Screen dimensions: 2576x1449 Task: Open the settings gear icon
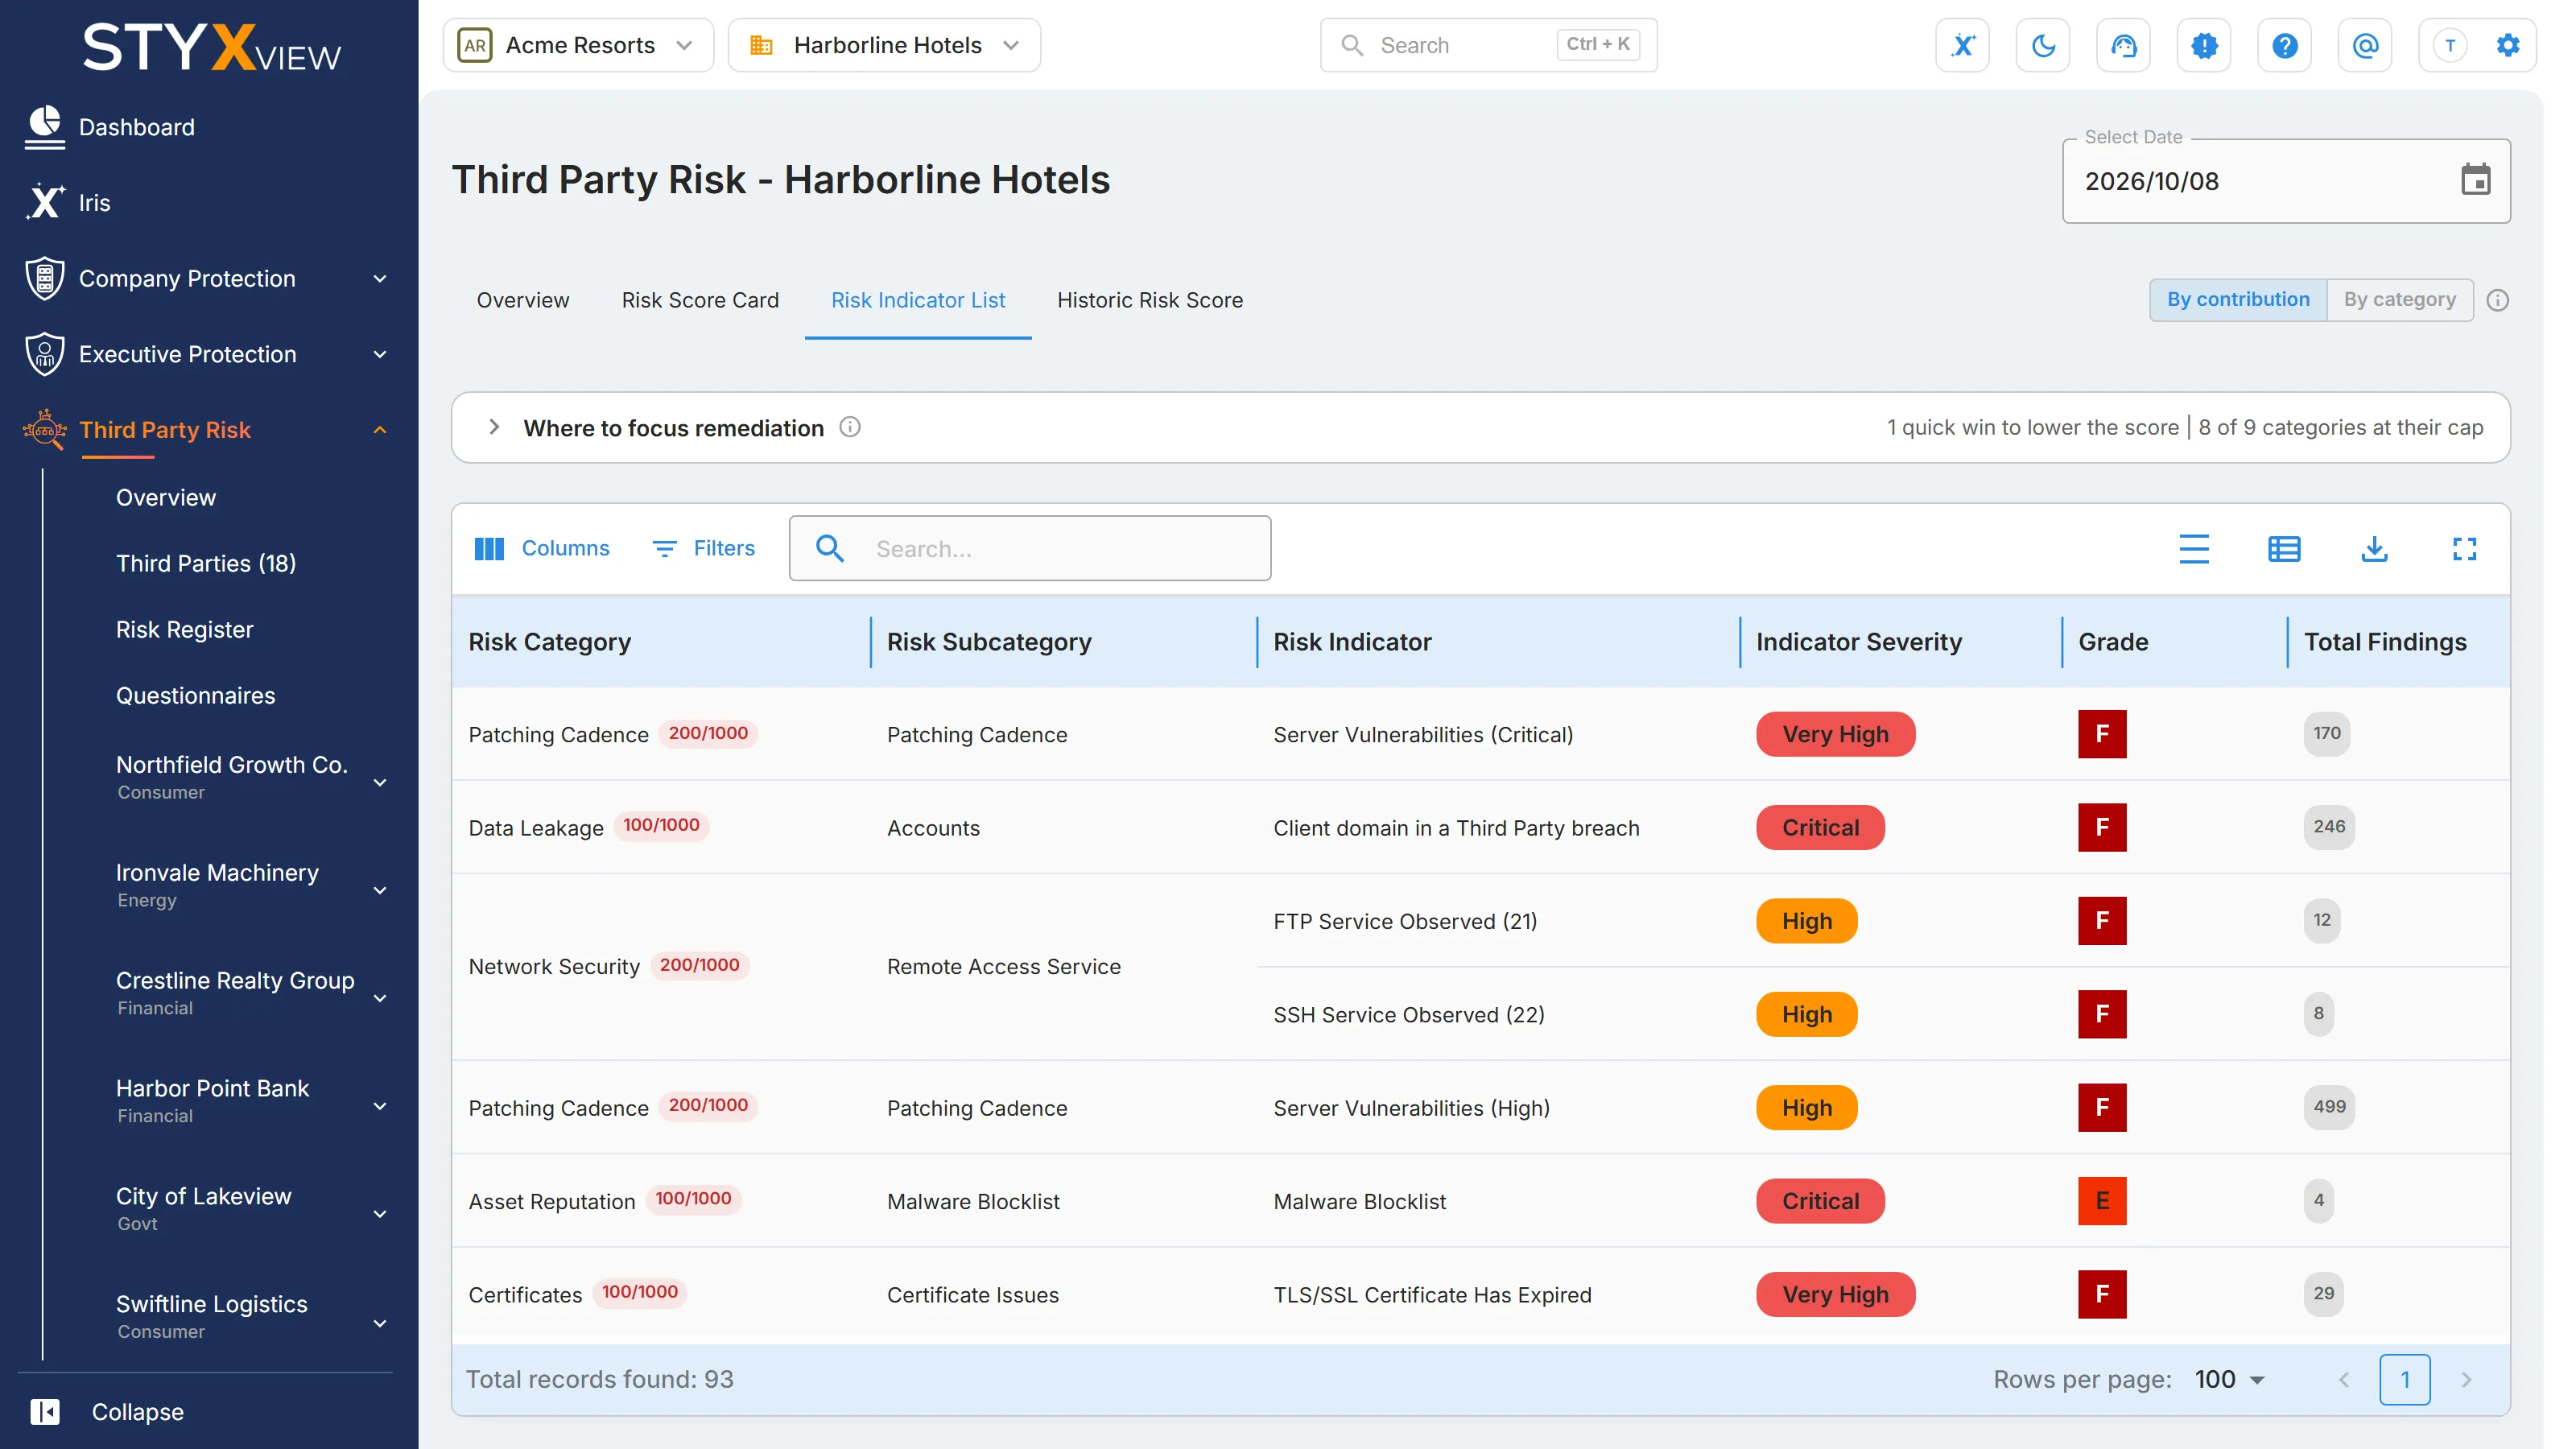(x=2508, y=45)
